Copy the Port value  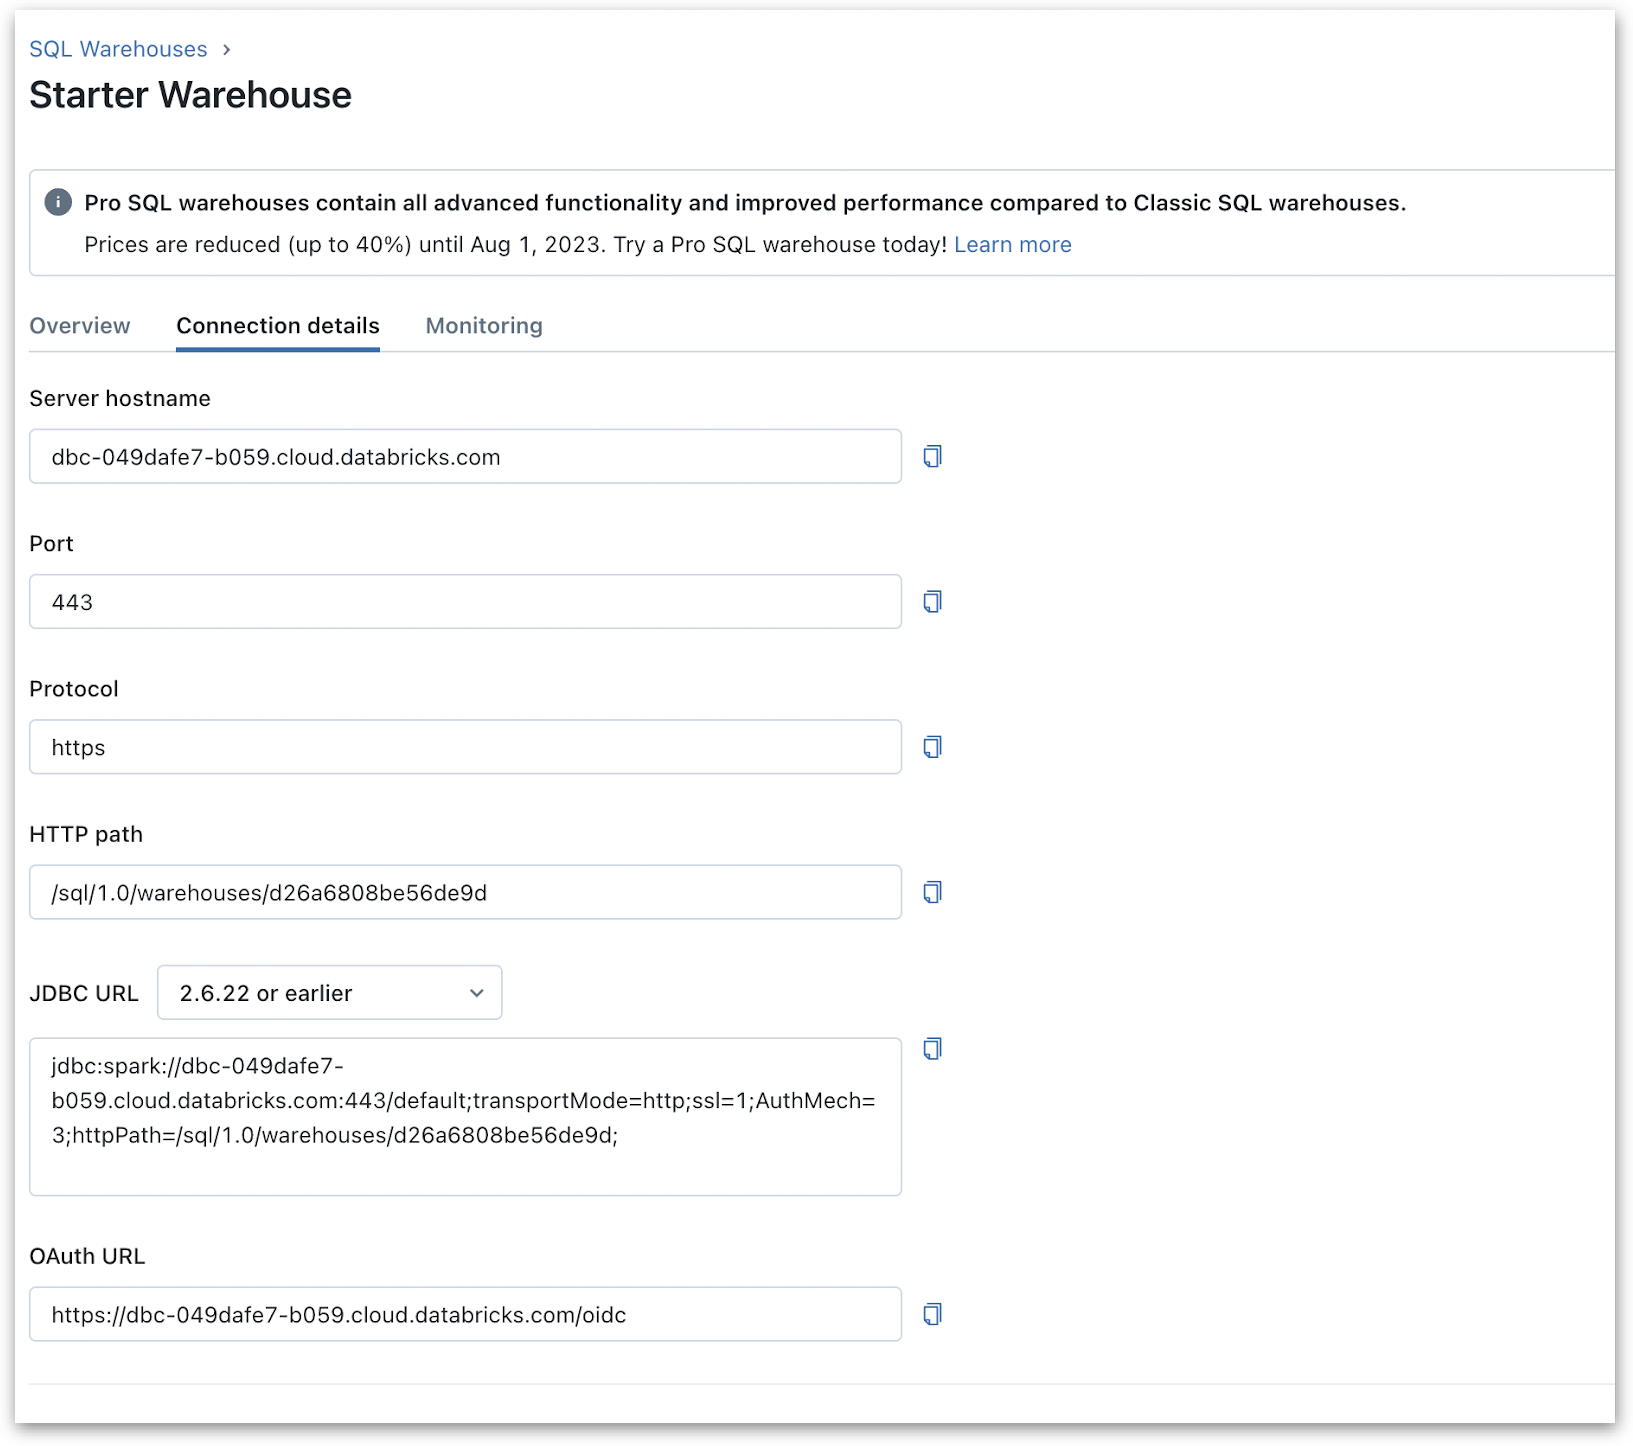tap(932, 602)
